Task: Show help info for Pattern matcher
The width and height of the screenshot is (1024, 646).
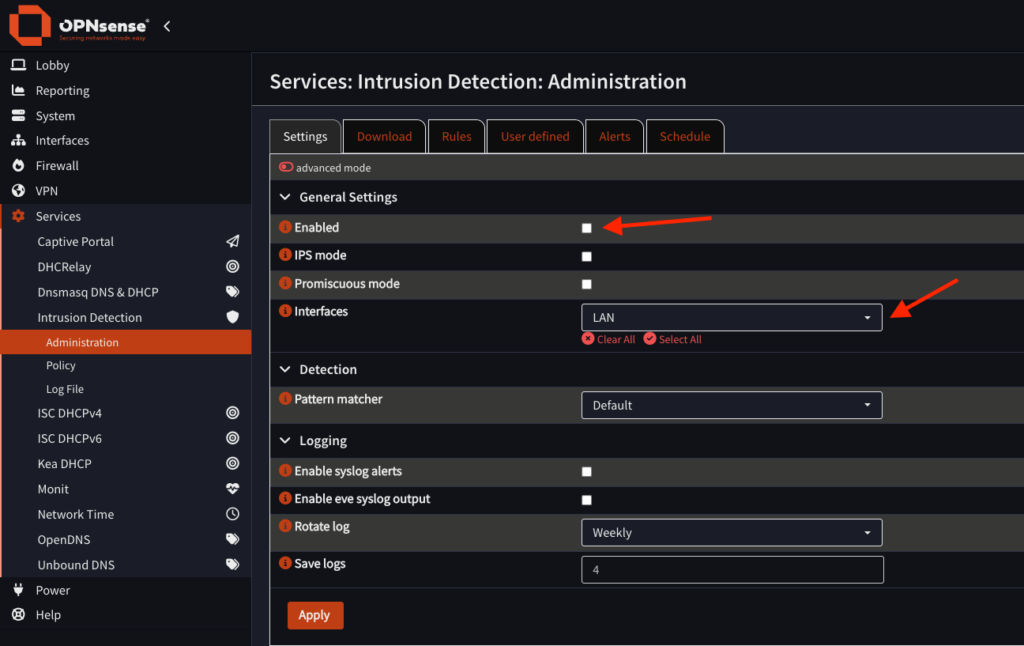Action: pyautogui.click(x=285, y=398)
